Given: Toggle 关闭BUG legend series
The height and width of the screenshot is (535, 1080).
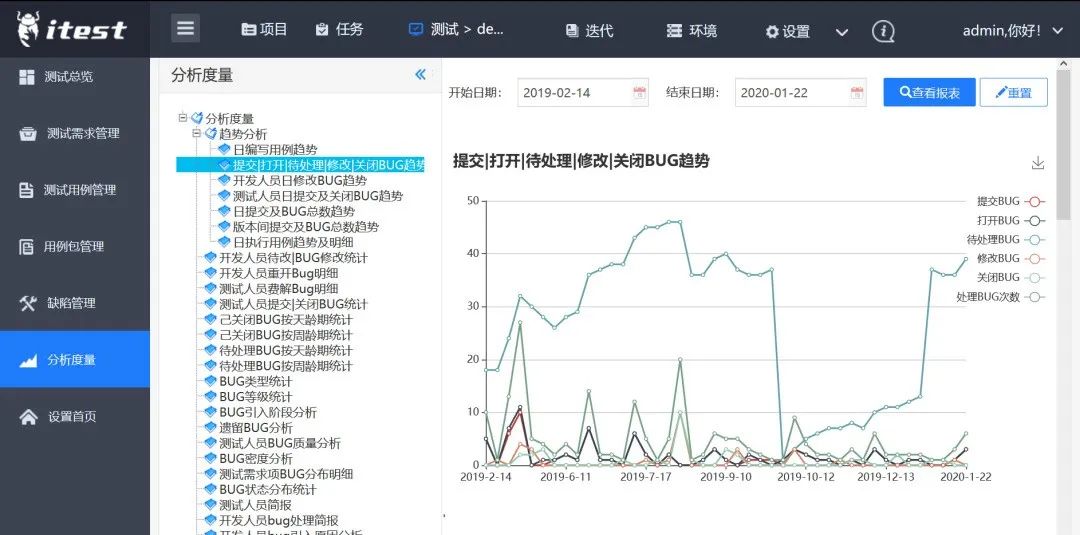Looking at the screenshot, I should click(x=1010, y=277).
